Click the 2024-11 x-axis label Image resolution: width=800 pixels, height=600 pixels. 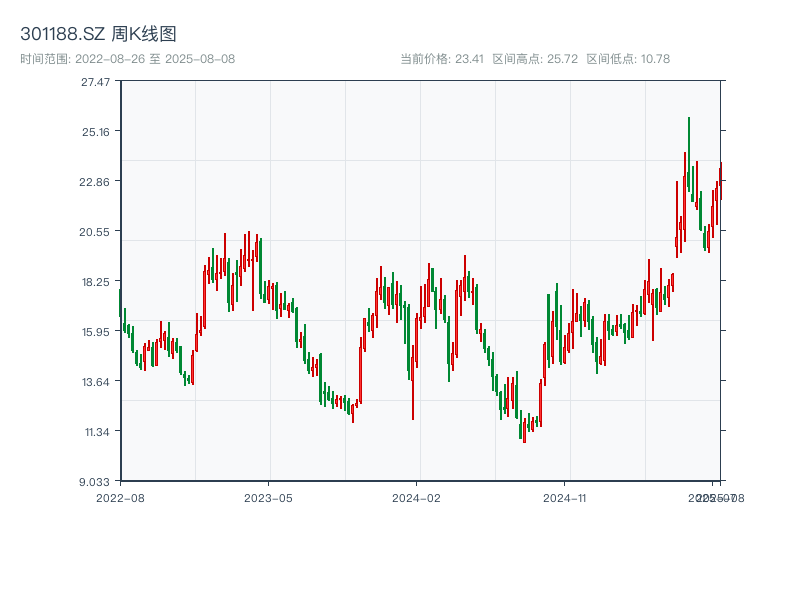point(565,498)
